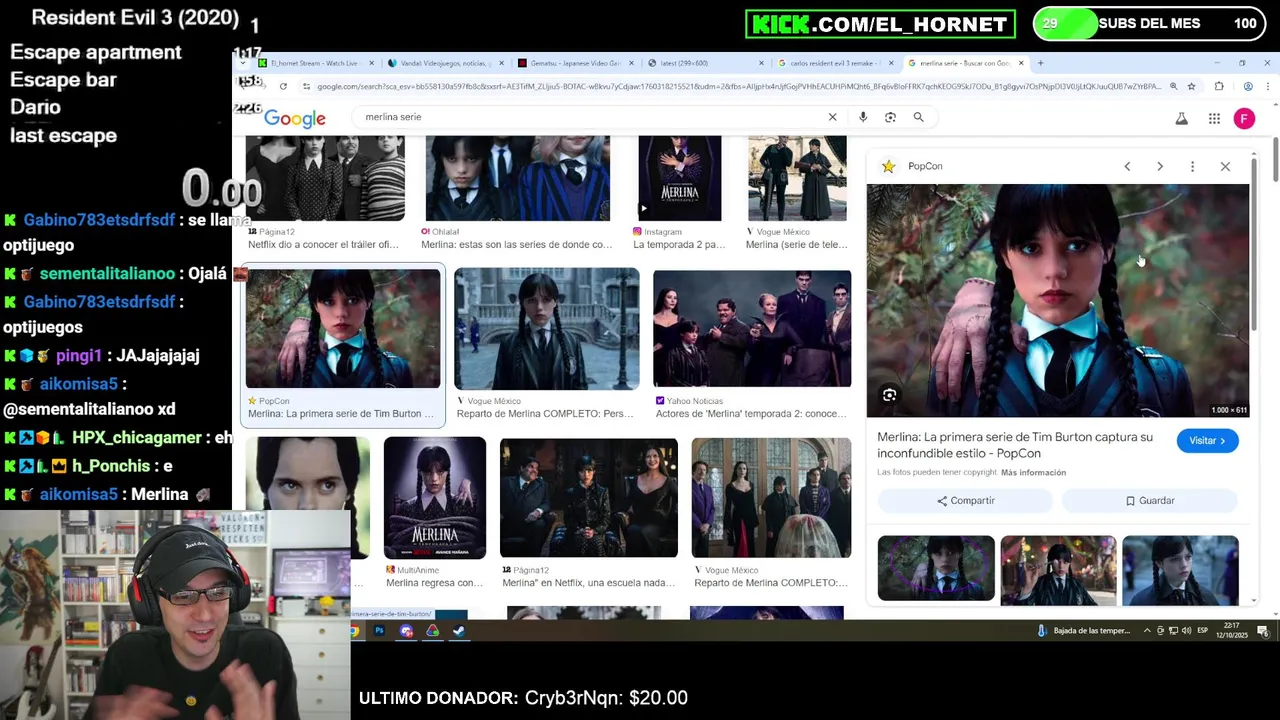Screen dimensions: 1280x720
Task: Click the Compartir button
Action: point(965,501)
